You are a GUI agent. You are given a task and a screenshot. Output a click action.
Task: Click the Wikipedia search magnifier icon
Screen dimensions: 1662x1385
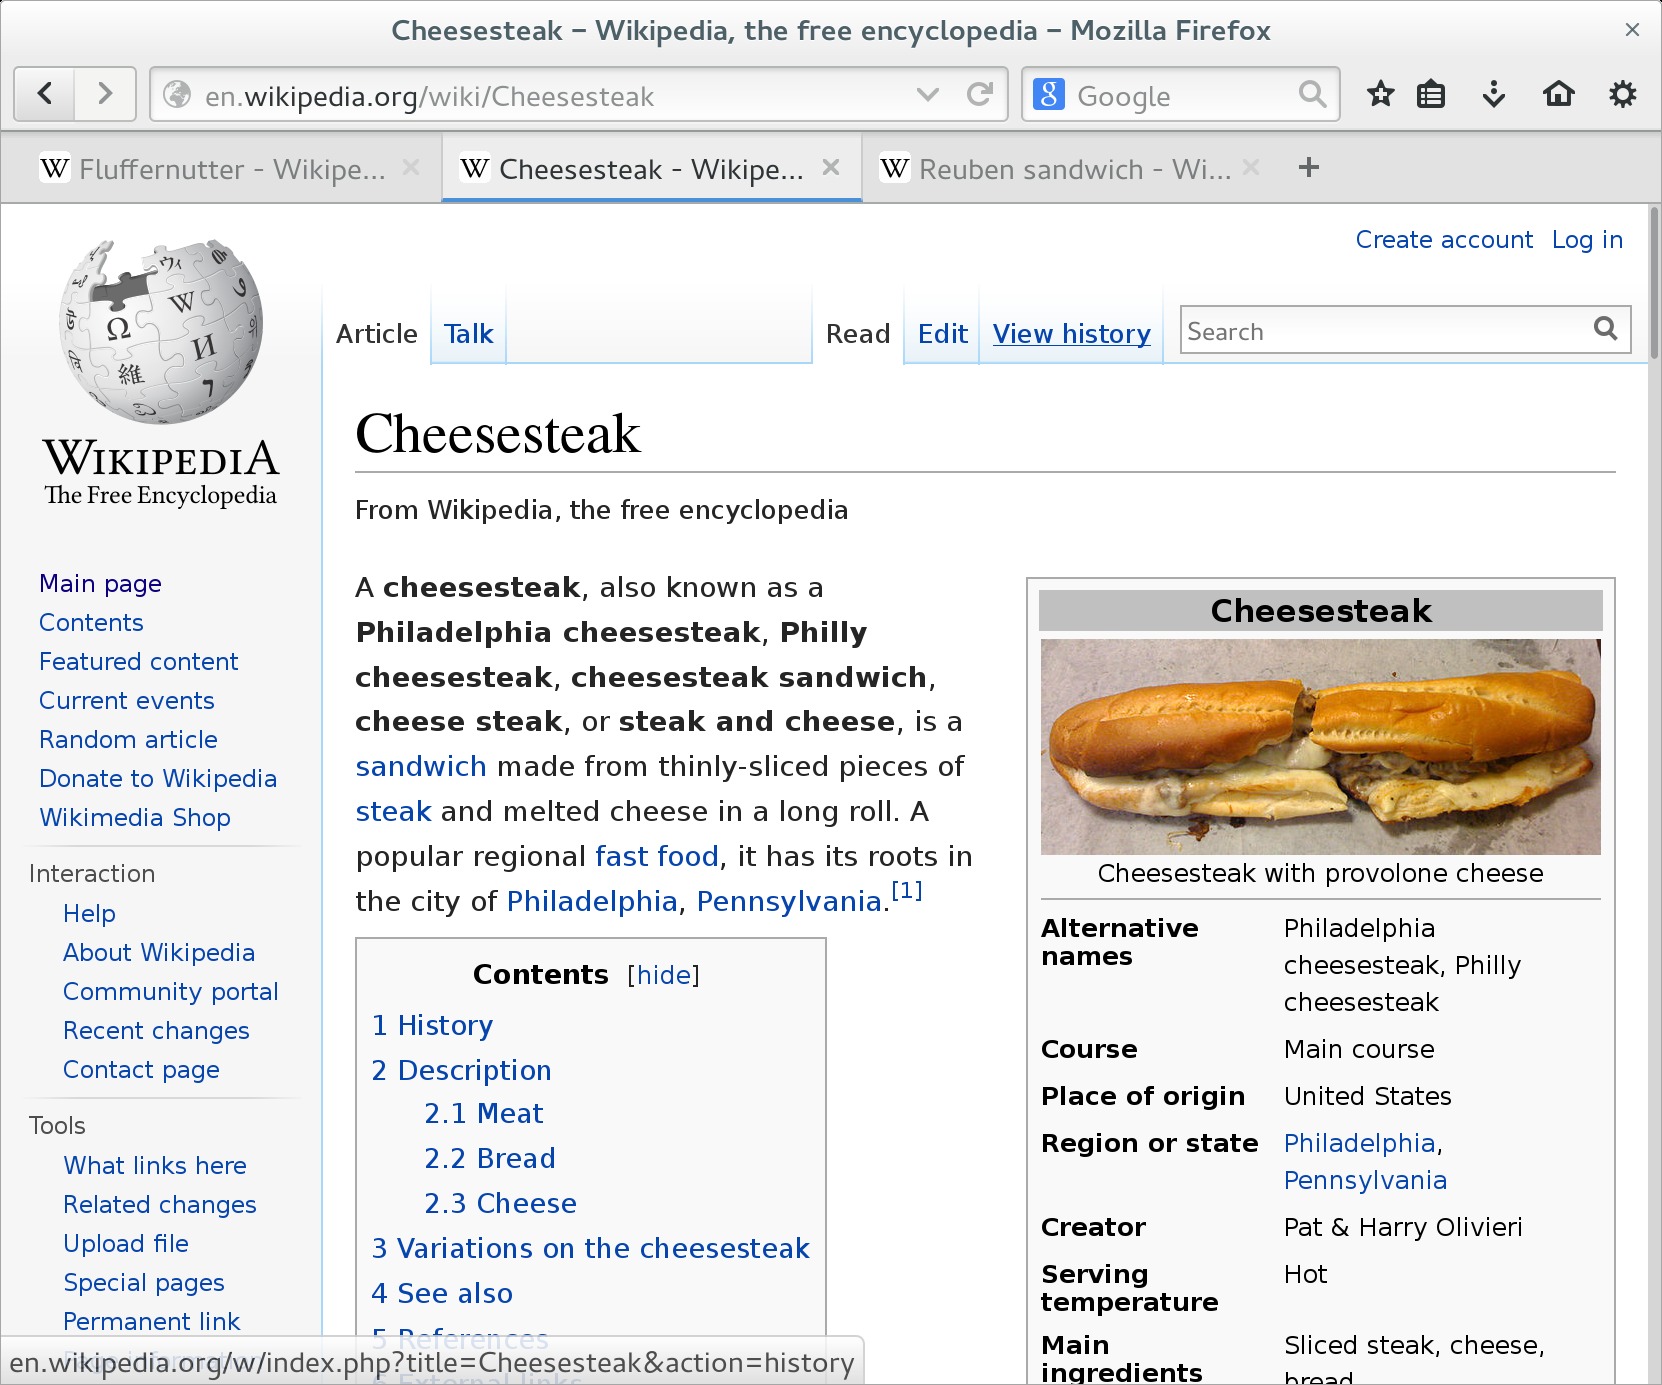coord(1605,329)
